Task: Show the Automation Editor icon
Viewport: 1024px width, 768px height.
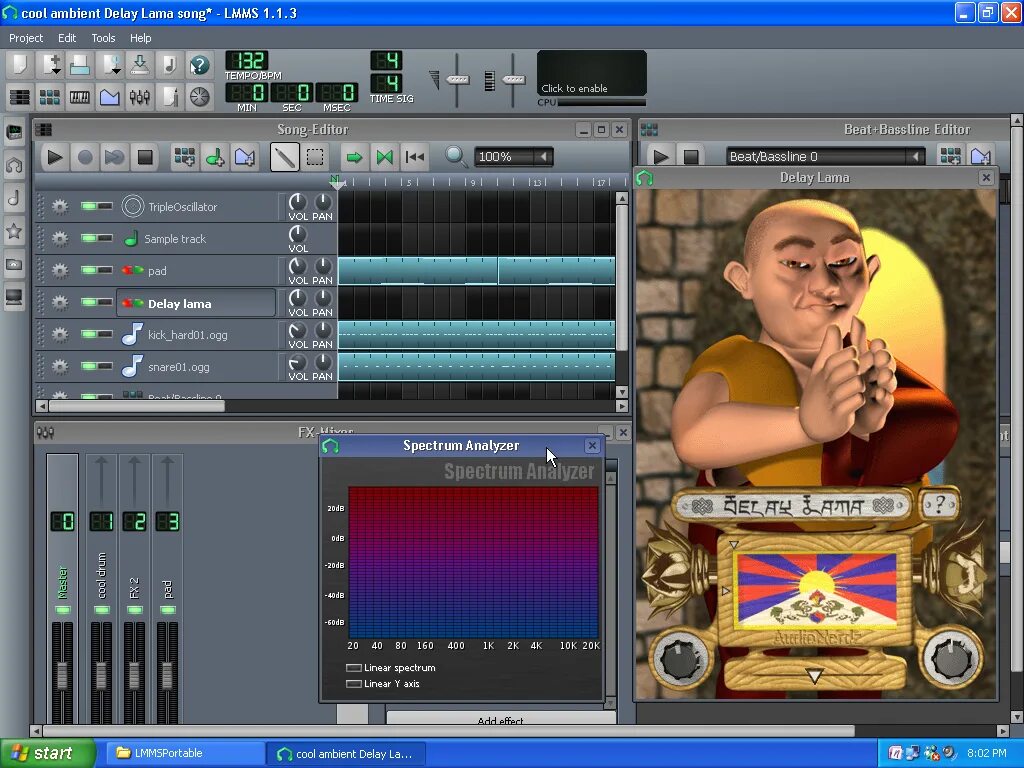Action: (x=110, y=97)
